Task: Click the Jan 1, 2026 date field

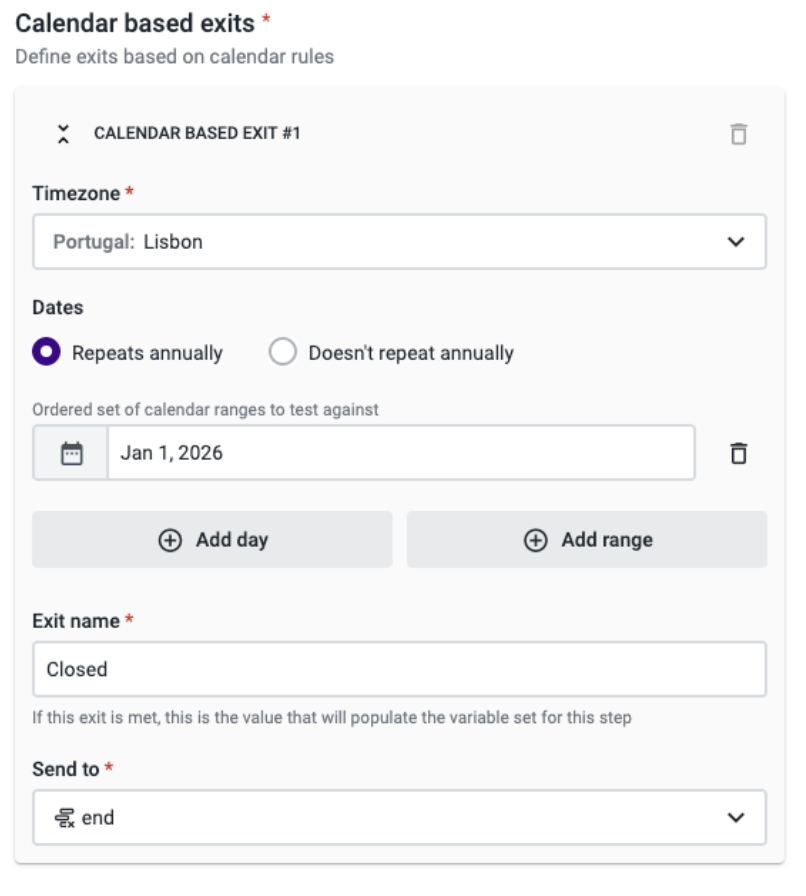Action: tap(400, 453)
